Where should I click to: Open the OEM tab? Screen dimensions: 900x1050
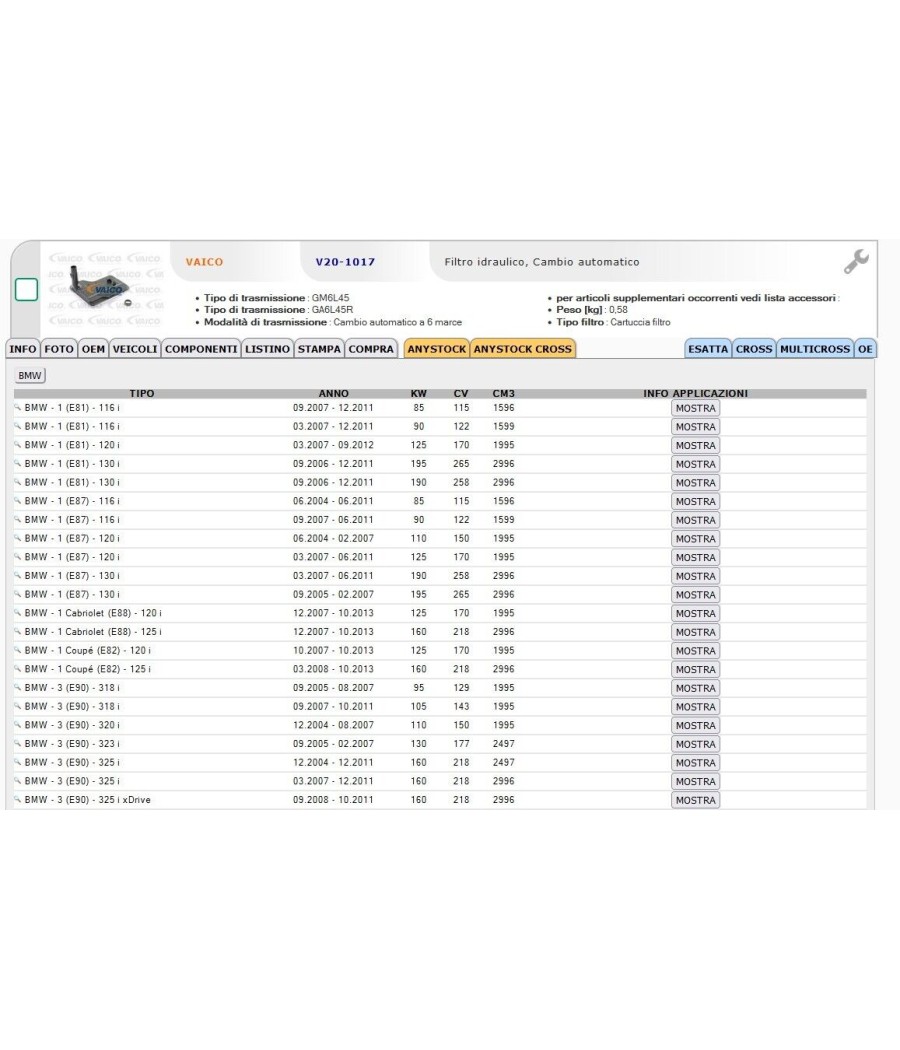click(93, 349)
